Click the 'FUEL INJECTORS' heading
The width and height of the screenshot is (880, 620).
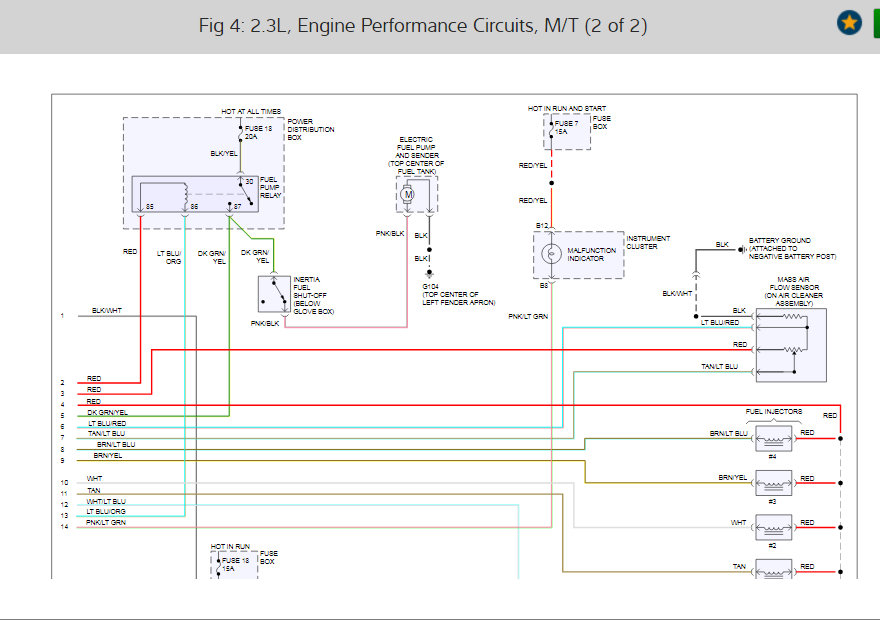tap(773, 411)
